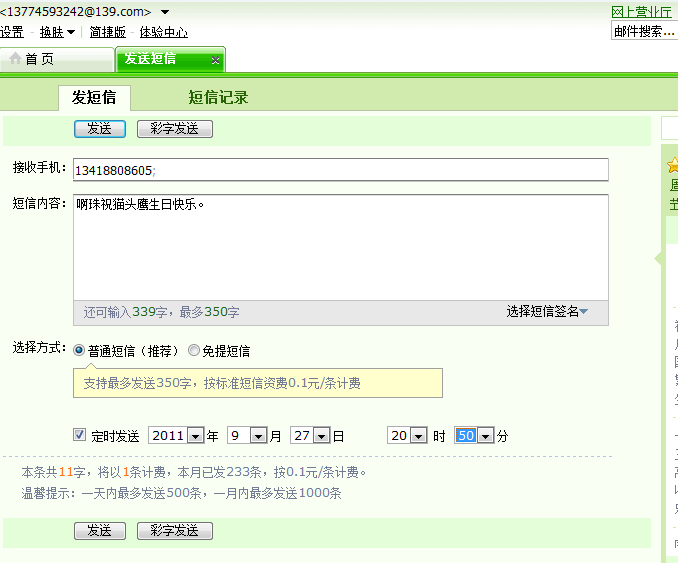The width and height of the screenshot is (678, 563).
Task: Open the 短信记录 sub-tab
Action: [218, 98]
